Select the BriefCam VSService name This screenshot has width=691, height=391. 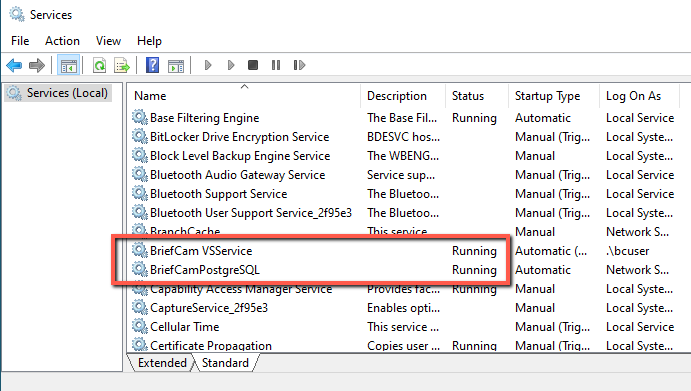(x=201, y=250)
